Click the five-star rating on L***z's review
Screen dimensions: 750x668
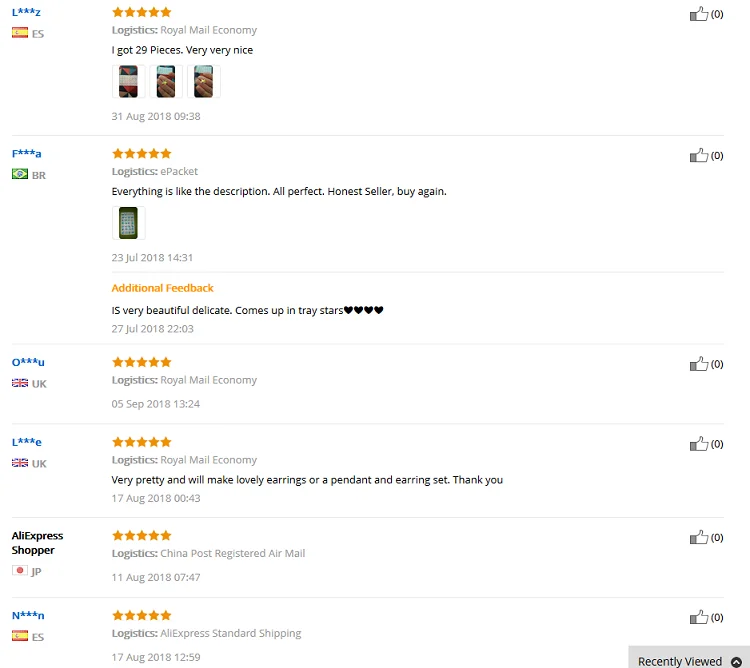click(x=142, y=12)
